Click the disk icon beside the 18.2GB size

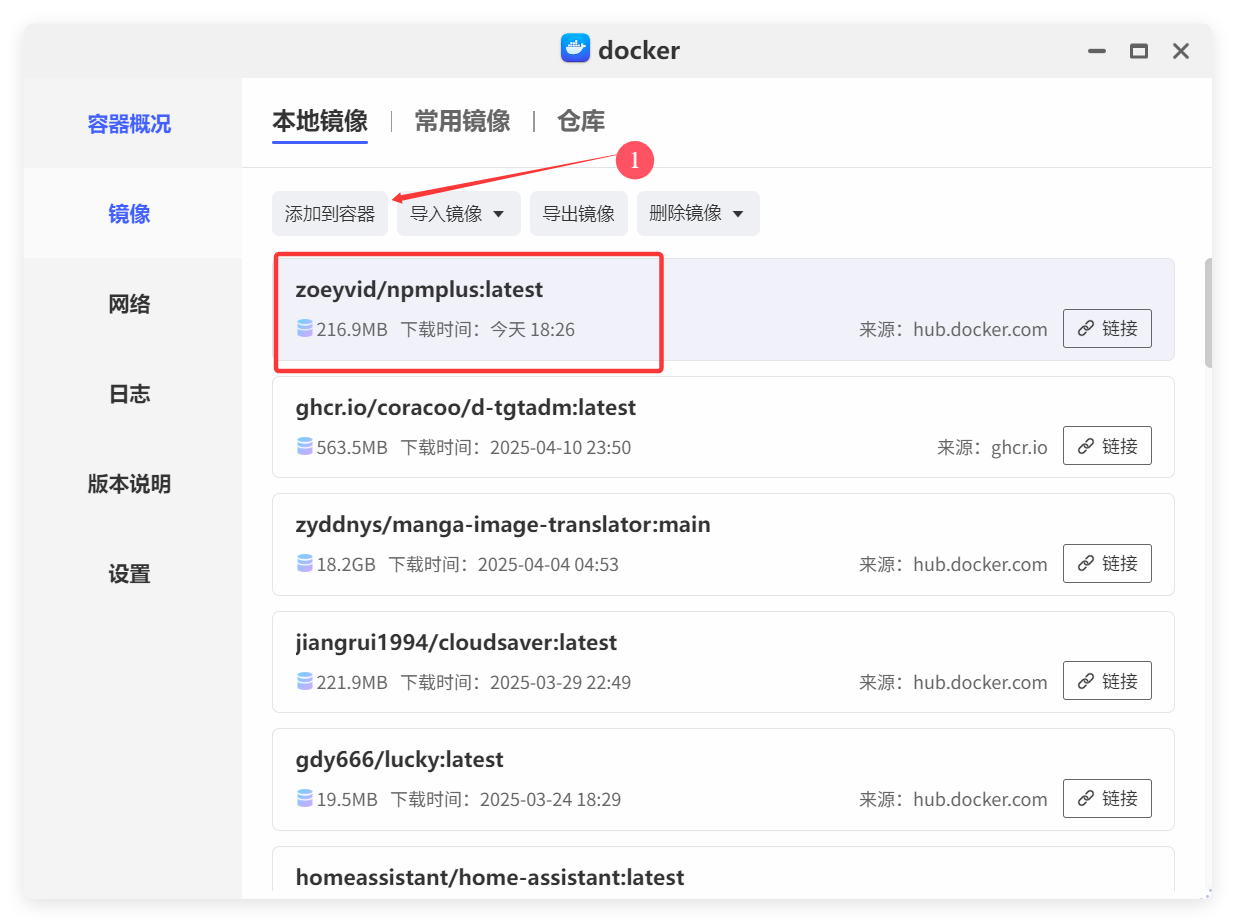point(303,563)
